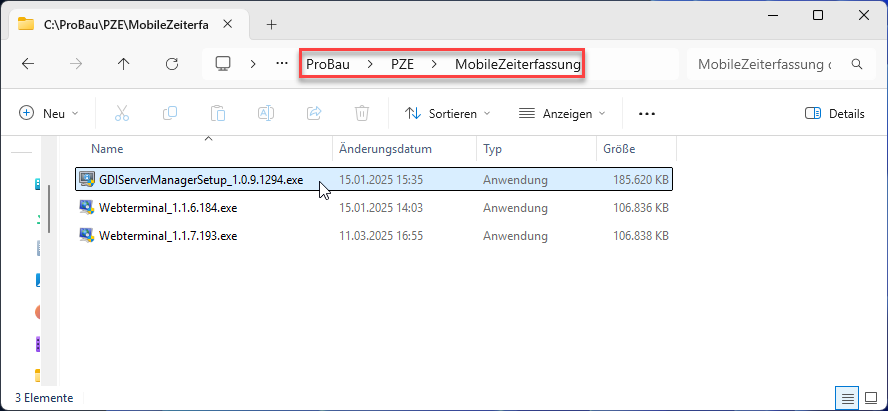Expand the chevron after ProBau in the path
The image size is (888, 411).
pos(370,65)
